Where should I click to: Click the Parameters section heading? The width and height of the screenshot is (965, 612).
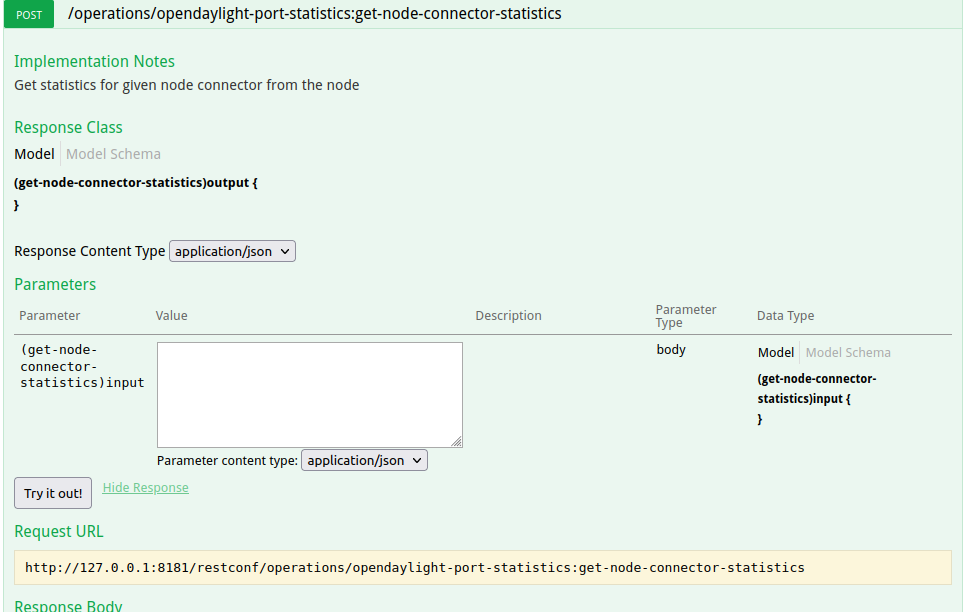[x=55, y=284]
